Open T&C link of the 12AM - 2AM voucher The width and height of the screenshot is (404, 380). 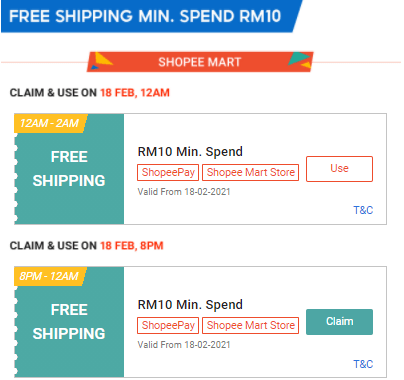click(363, 210)
